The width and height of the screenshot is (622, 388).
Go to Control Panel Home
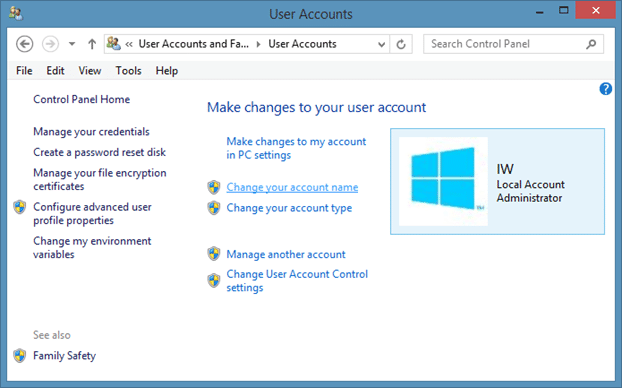click(81, 99)
